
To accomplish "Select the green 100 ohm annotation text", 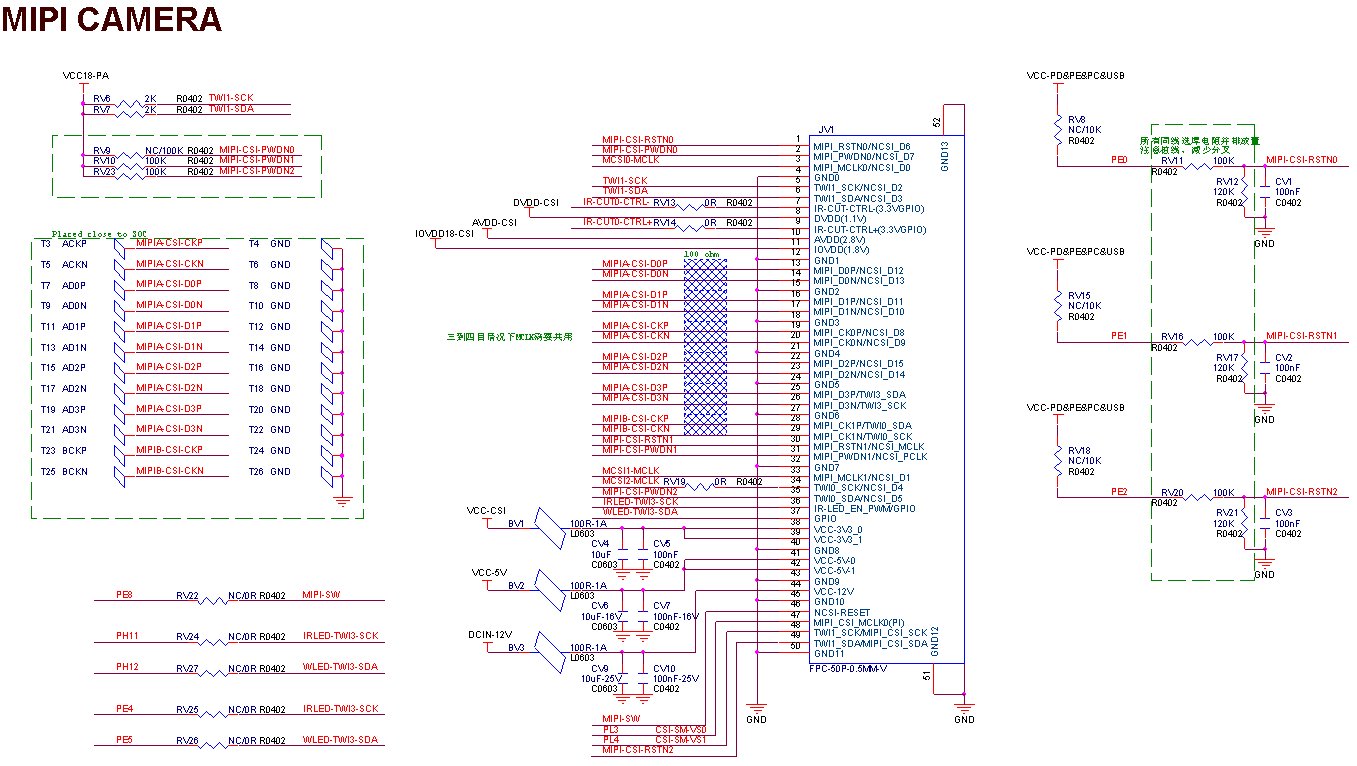I will point(703,254).
